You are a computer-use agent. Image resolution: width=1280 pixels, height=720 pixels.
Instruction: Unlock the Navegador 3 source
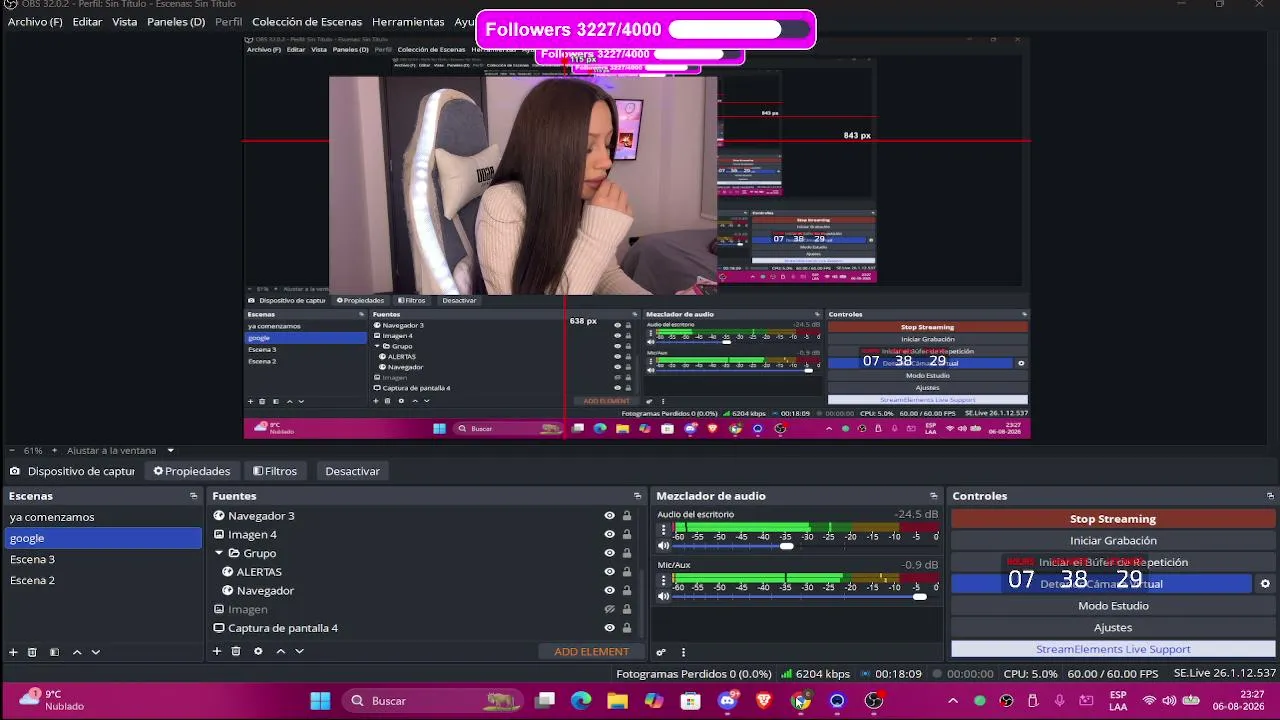click(627, 516)
